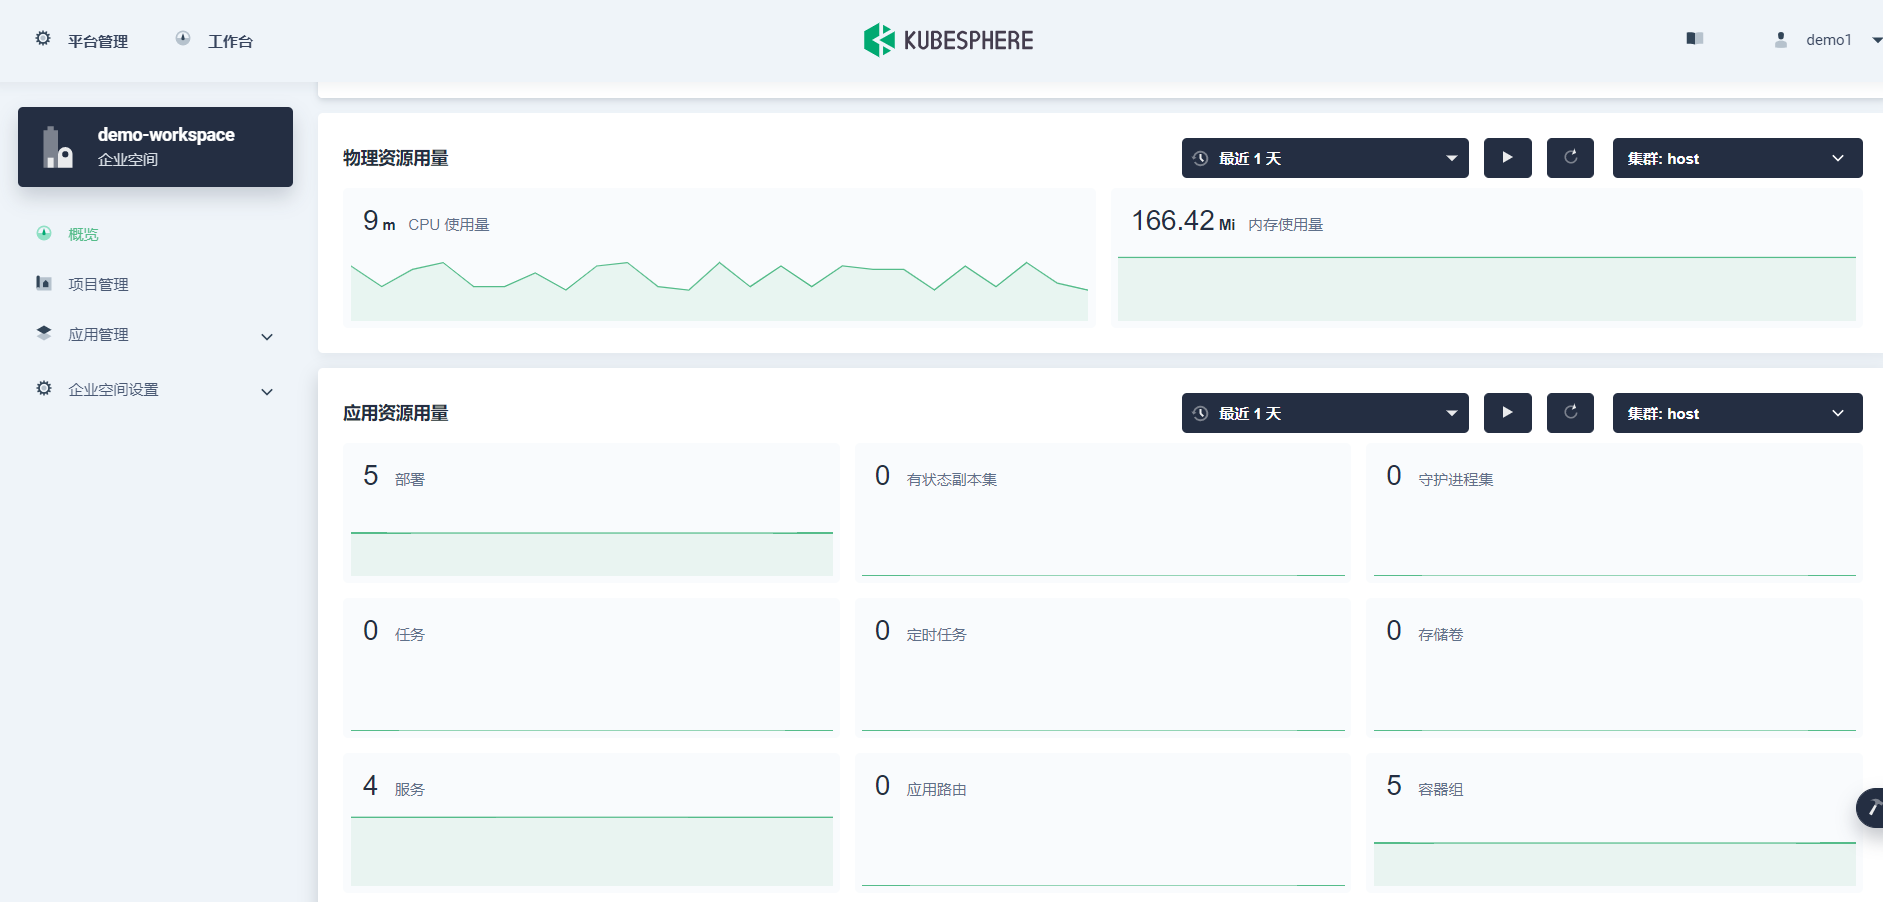Screen dimensions: 1883x902
Task: Click the demo-workspace enterprise space card
Action: (x=155, y=147)
